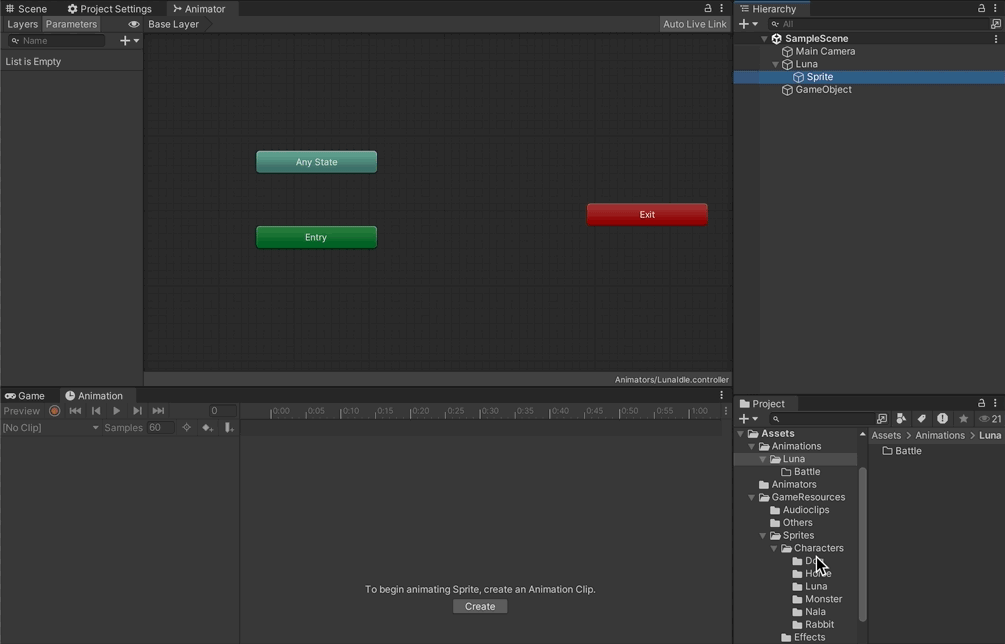Open the Animation panel kebab menu
Screen dimensions: 1005x644
click(x=722, y=395)
